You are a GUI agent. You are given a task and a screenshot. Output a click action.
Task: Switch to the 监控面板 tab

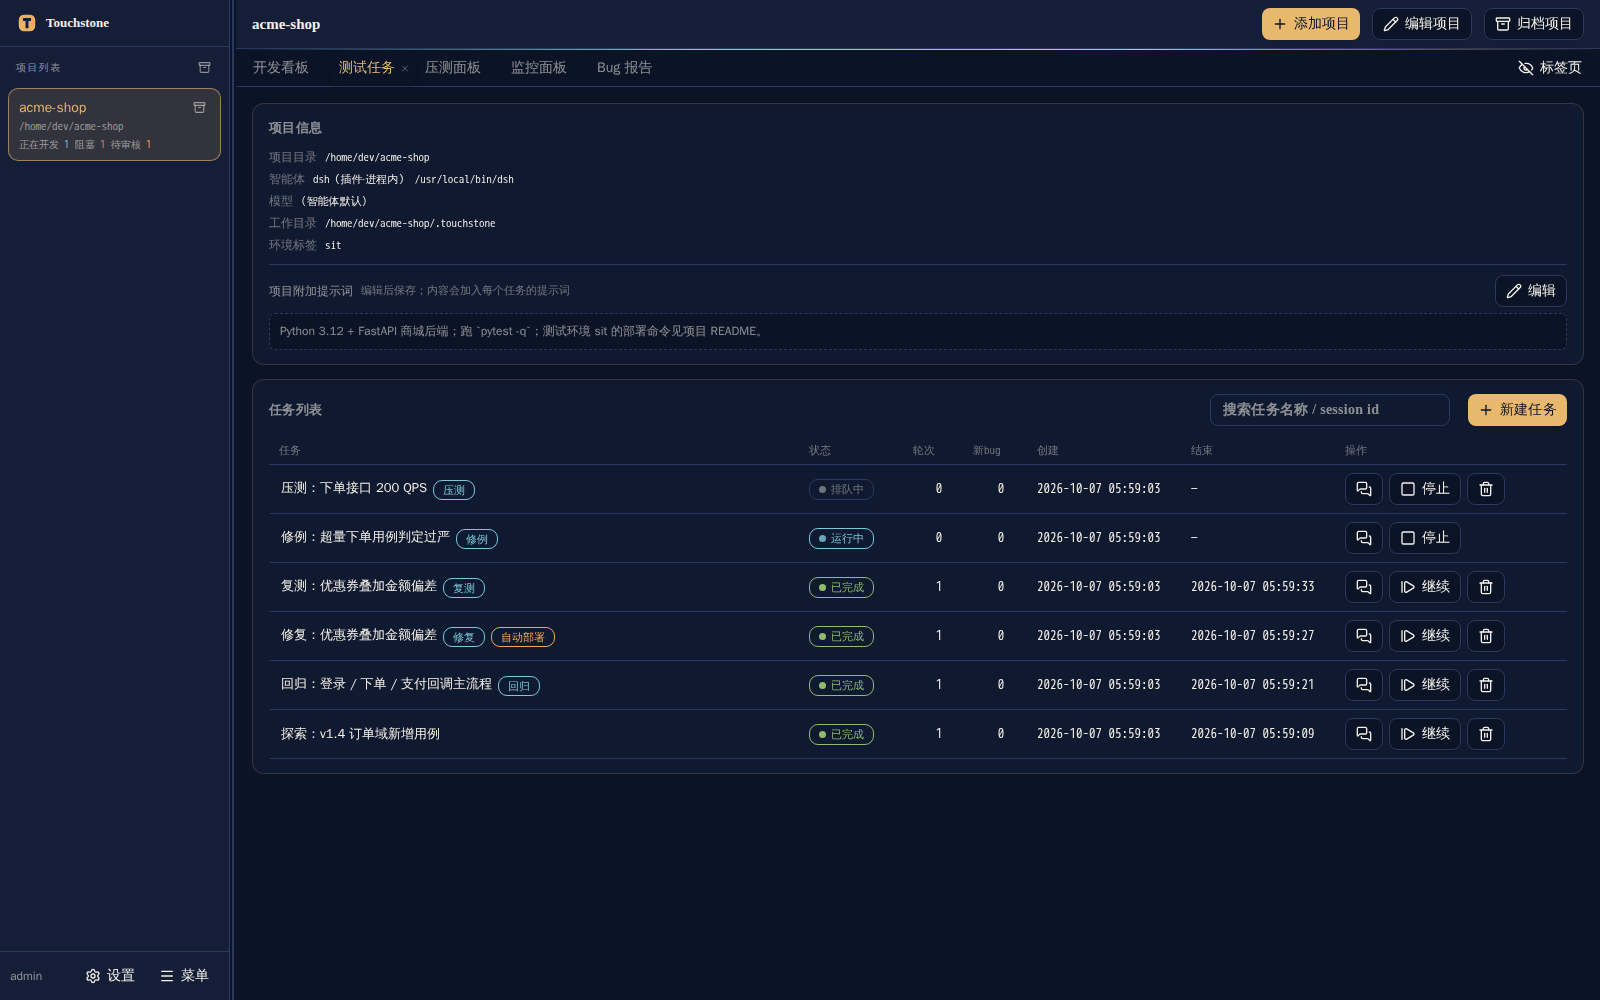[x=539, y=68]
